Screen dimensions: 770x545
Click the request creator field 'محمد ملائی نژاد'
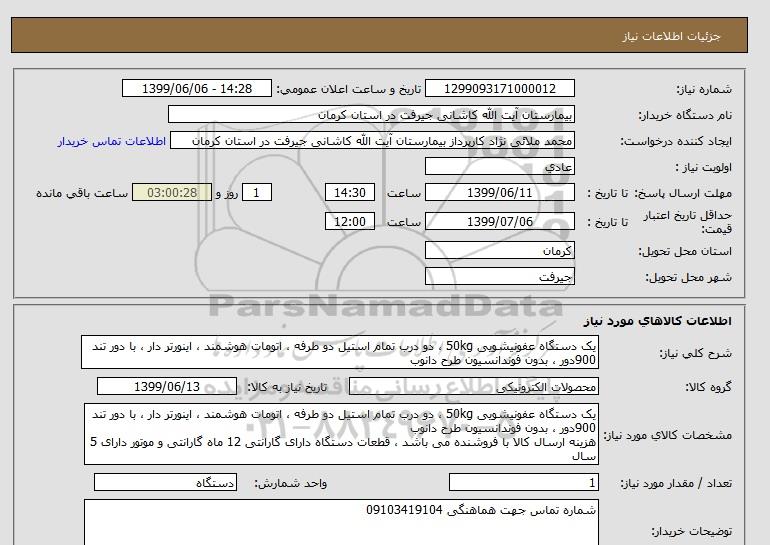(372, 141)
